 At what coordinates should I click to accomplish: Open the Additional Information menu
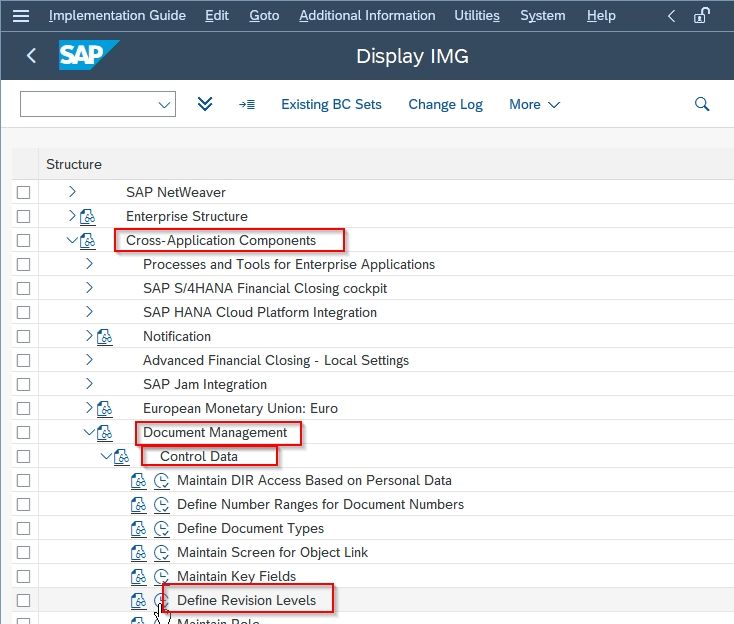tap(367, 15)
